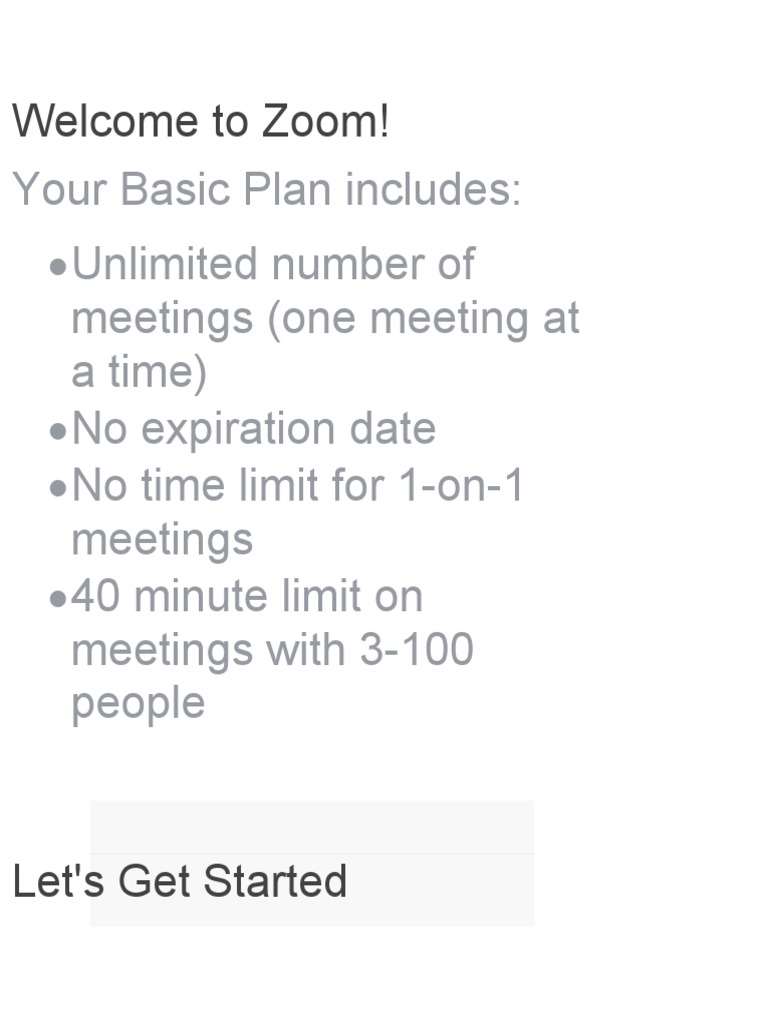Click the 40 minute limit on line

coord(247,596)
